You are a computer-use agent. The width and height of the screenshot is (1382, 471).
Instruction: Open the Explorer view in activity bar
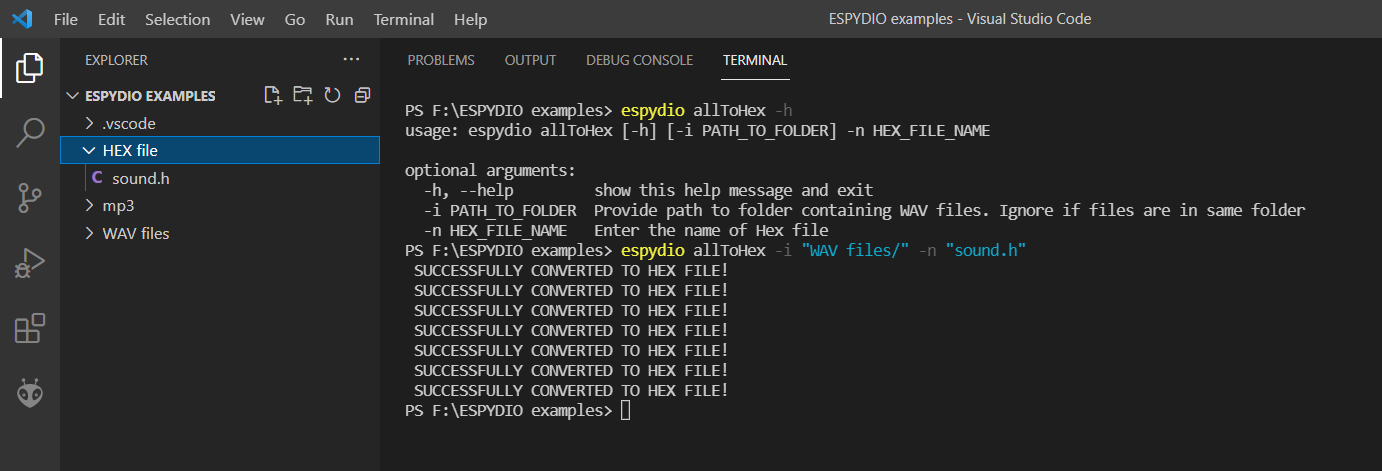[30, 68]
